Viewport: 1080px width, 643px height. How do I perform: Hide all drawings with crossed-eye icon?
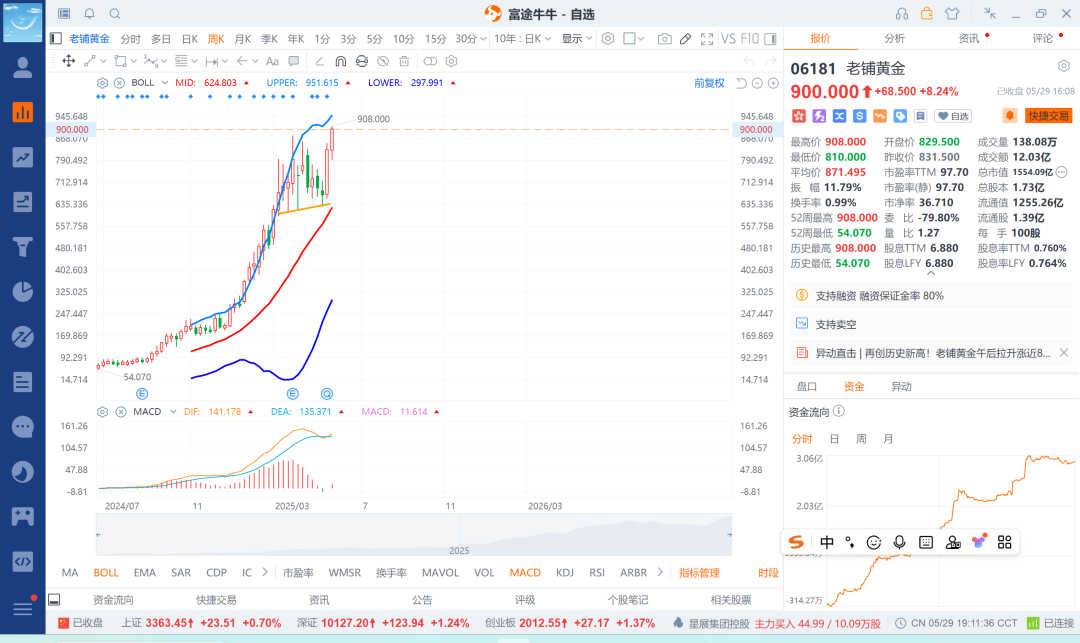383,61
